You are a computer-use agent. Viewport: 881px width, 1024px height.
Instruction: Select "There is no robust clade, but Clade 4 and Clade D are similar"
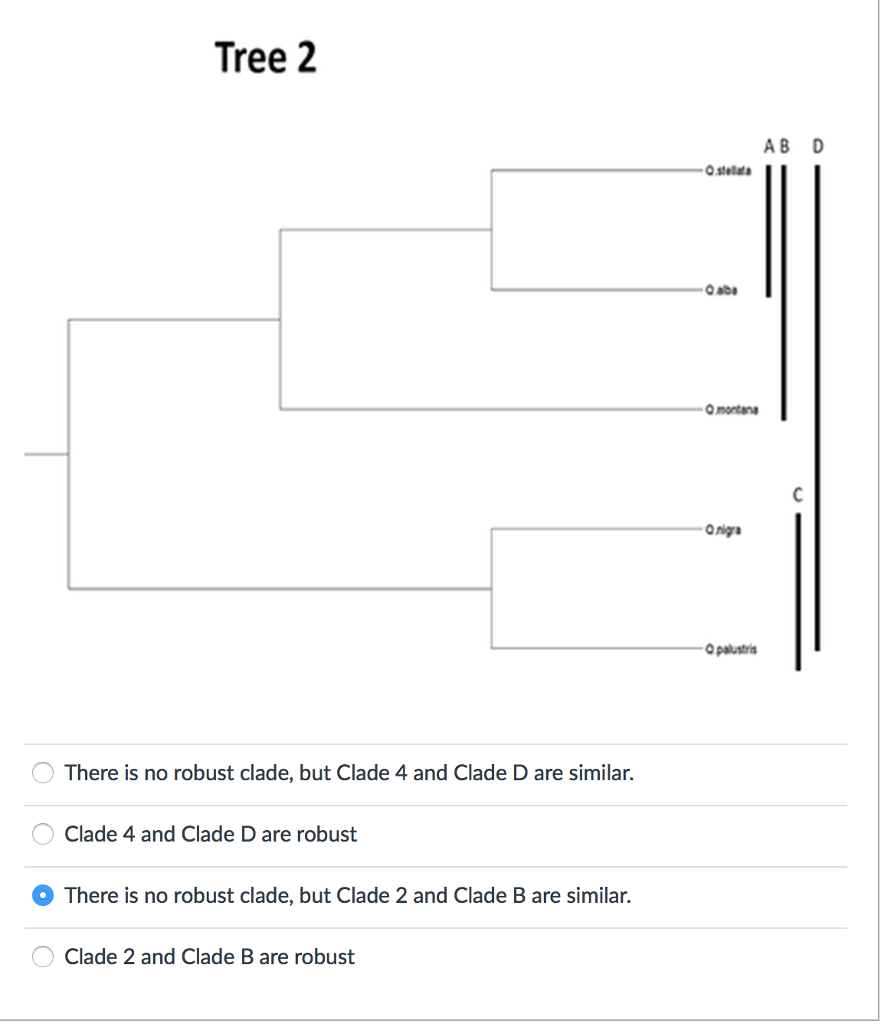point(42,773)
